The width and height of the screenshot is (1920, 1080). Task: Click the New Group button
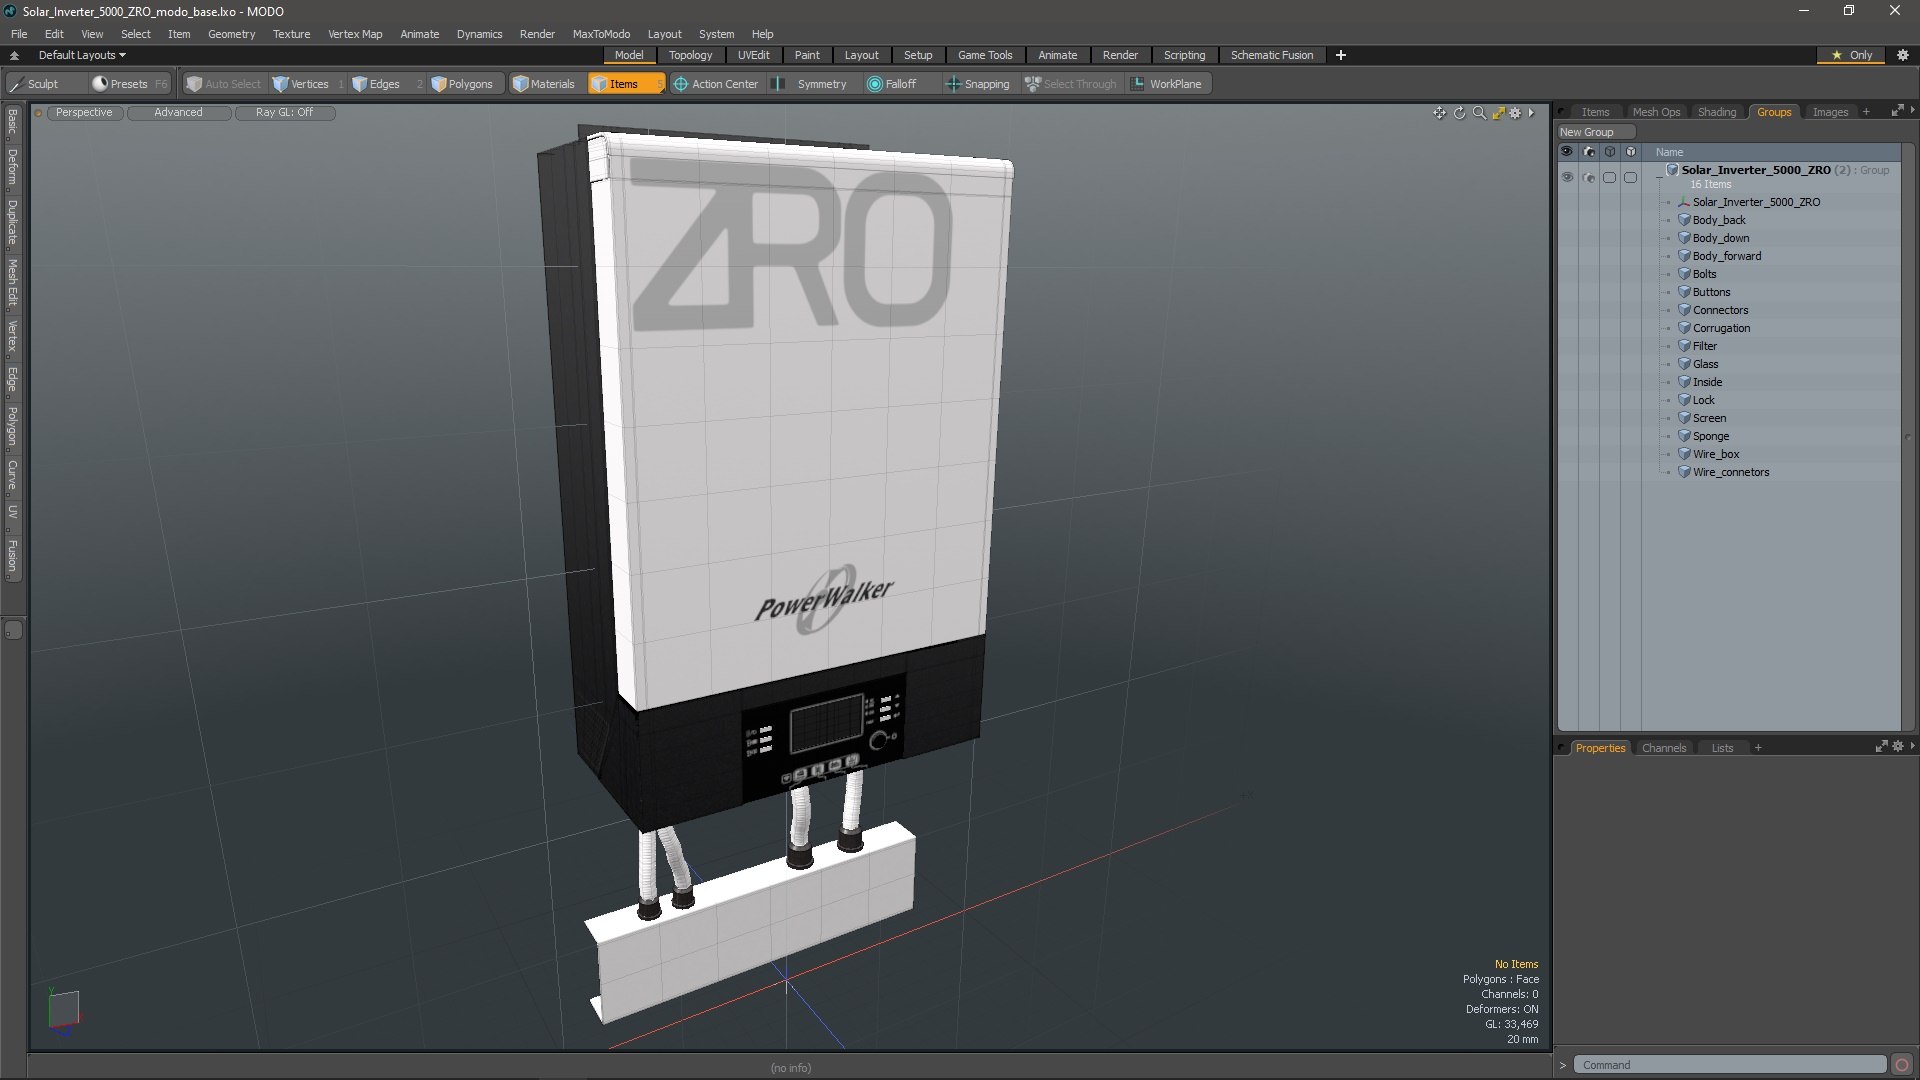(1595, 132)
